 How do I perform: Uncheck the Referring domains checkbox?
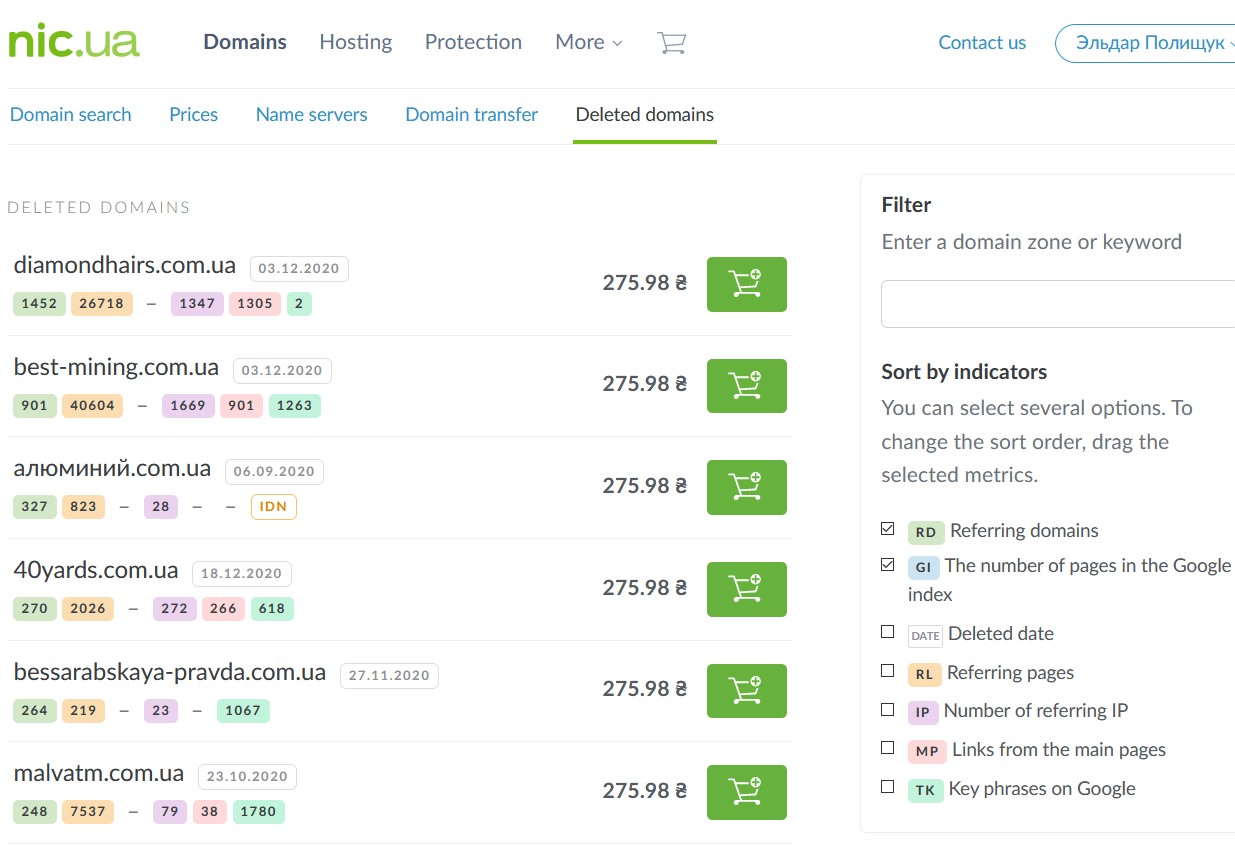coord(888,529)
